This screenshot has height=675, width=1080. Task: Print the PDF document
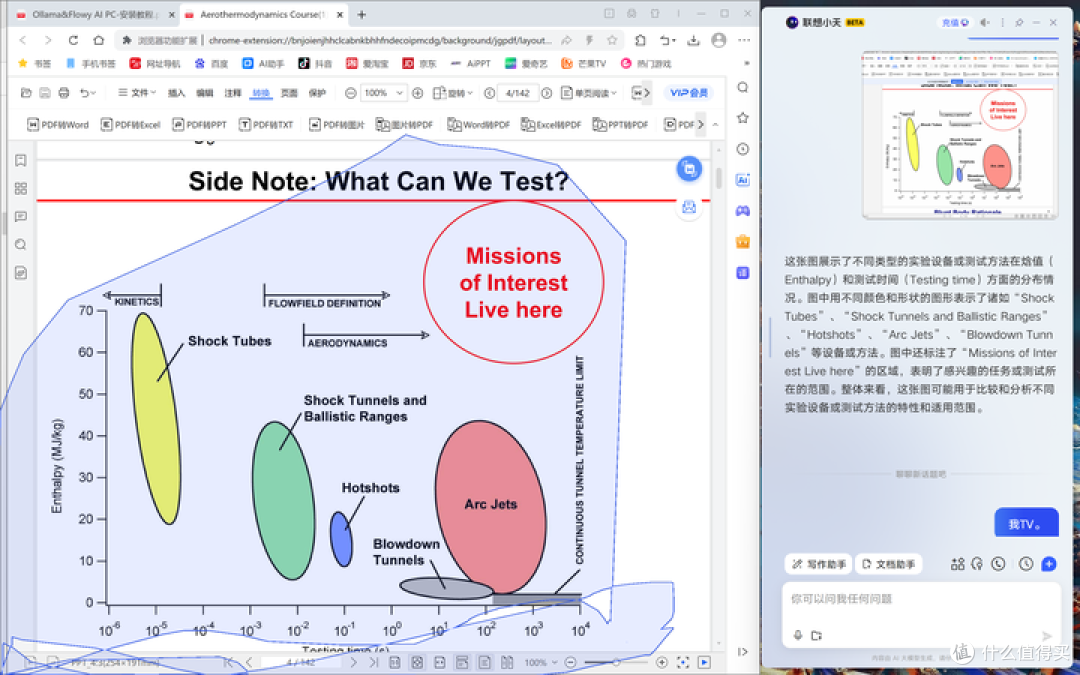[63, 92]
